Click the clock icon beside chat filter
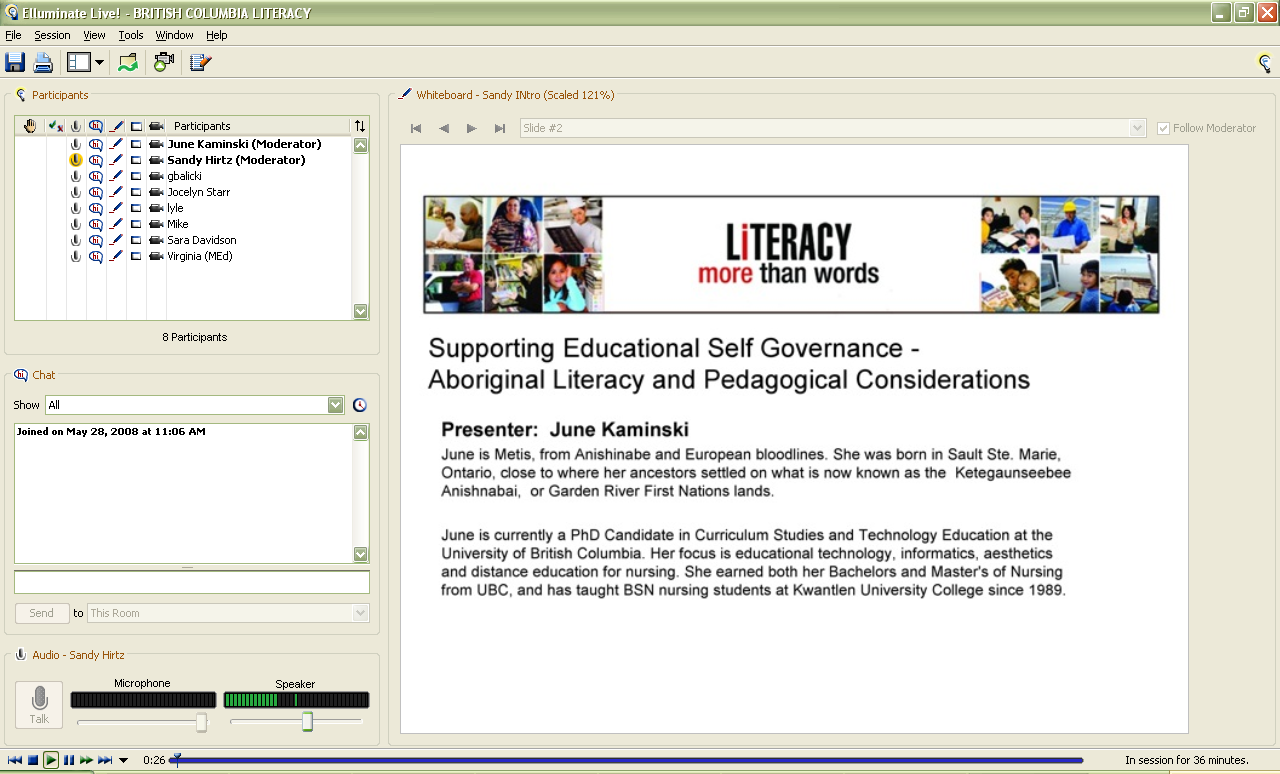Screen dimensions: 1280x774 pyautogui.click(x=360, y=405)
